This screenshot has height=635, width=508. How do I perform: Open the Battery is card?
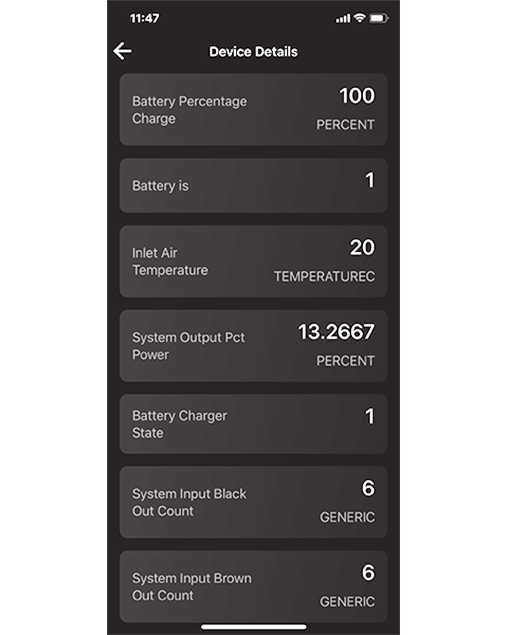pos(254,185)
